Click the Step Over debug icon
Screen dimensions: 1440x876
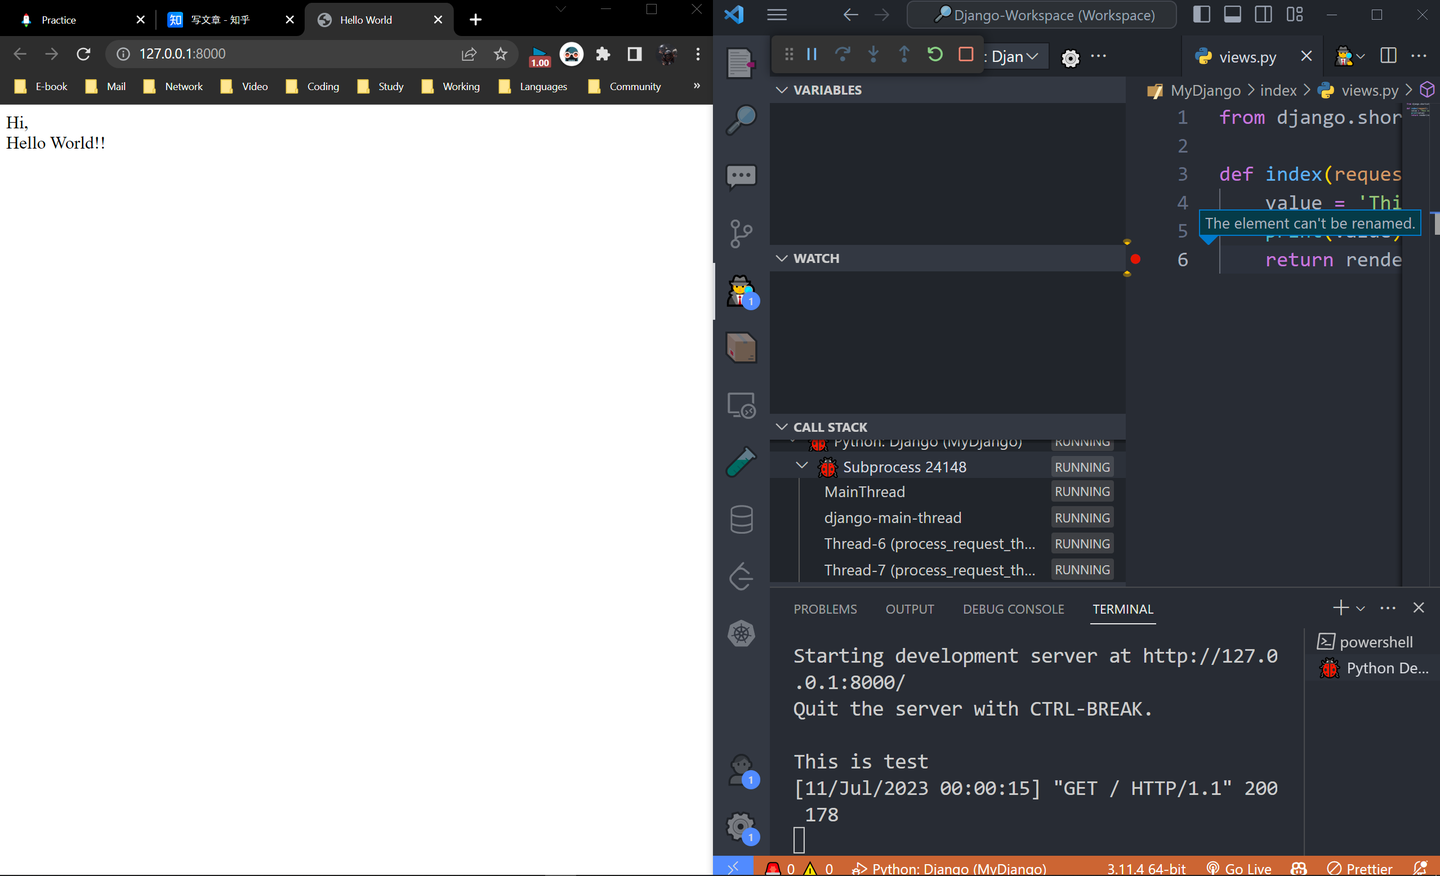click(x=843, y=54)
